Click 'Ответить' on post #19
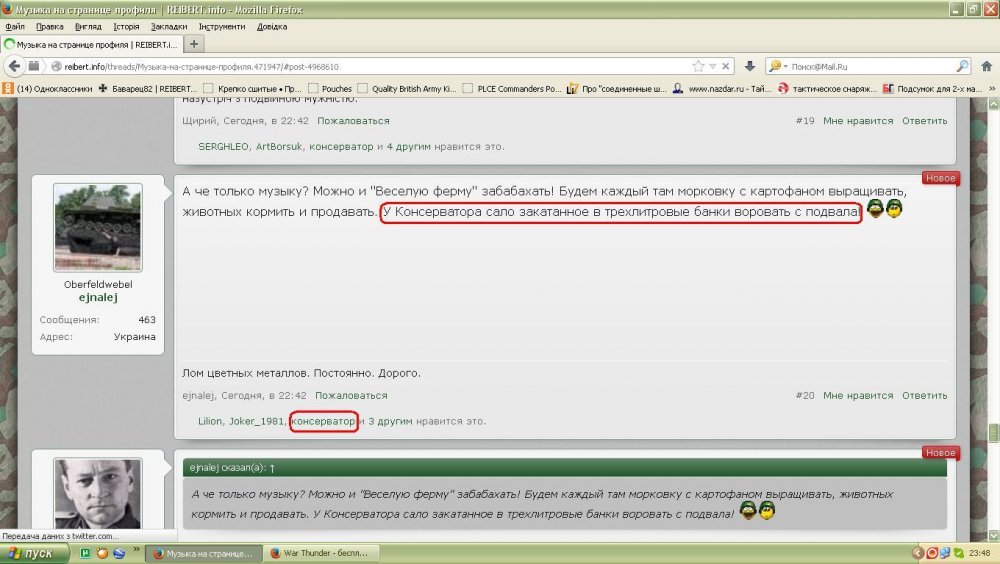 click(924, 121)
